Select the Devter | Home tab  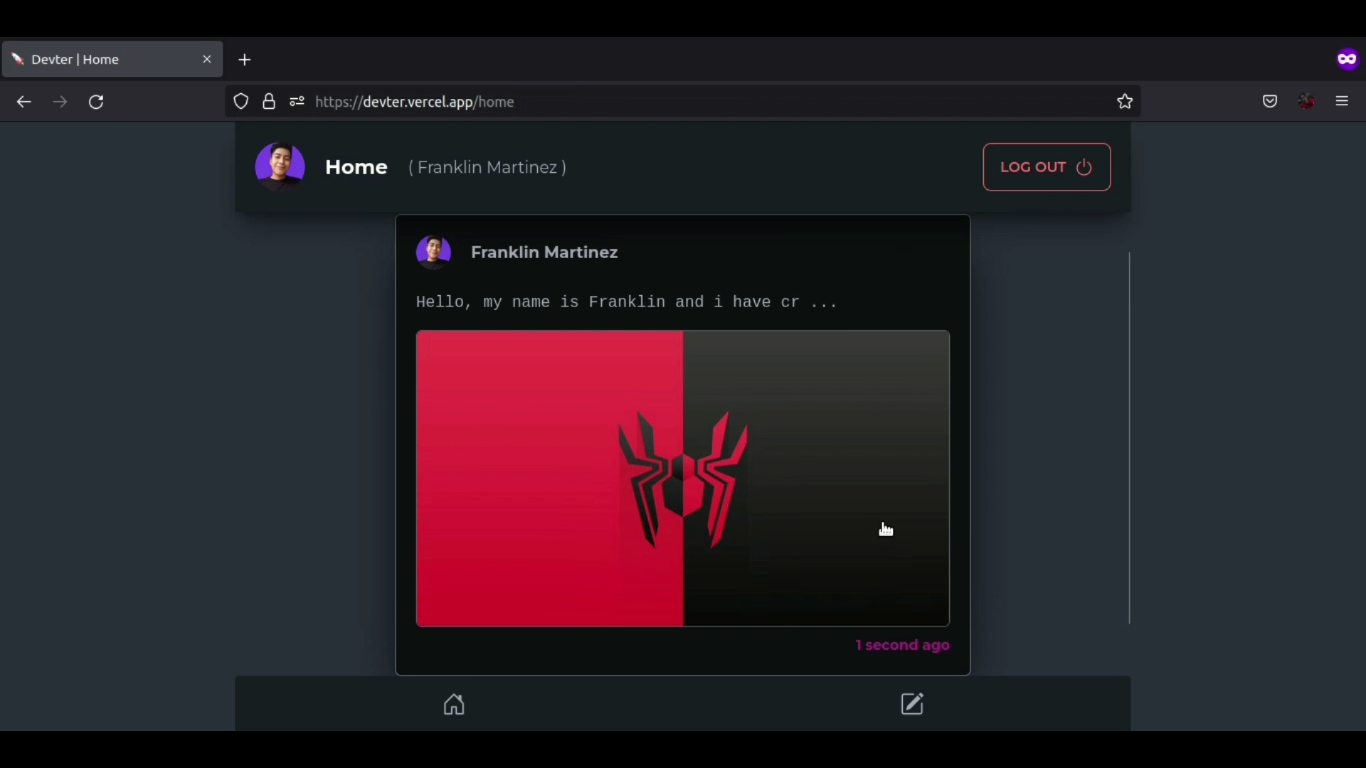coord(112,60)
